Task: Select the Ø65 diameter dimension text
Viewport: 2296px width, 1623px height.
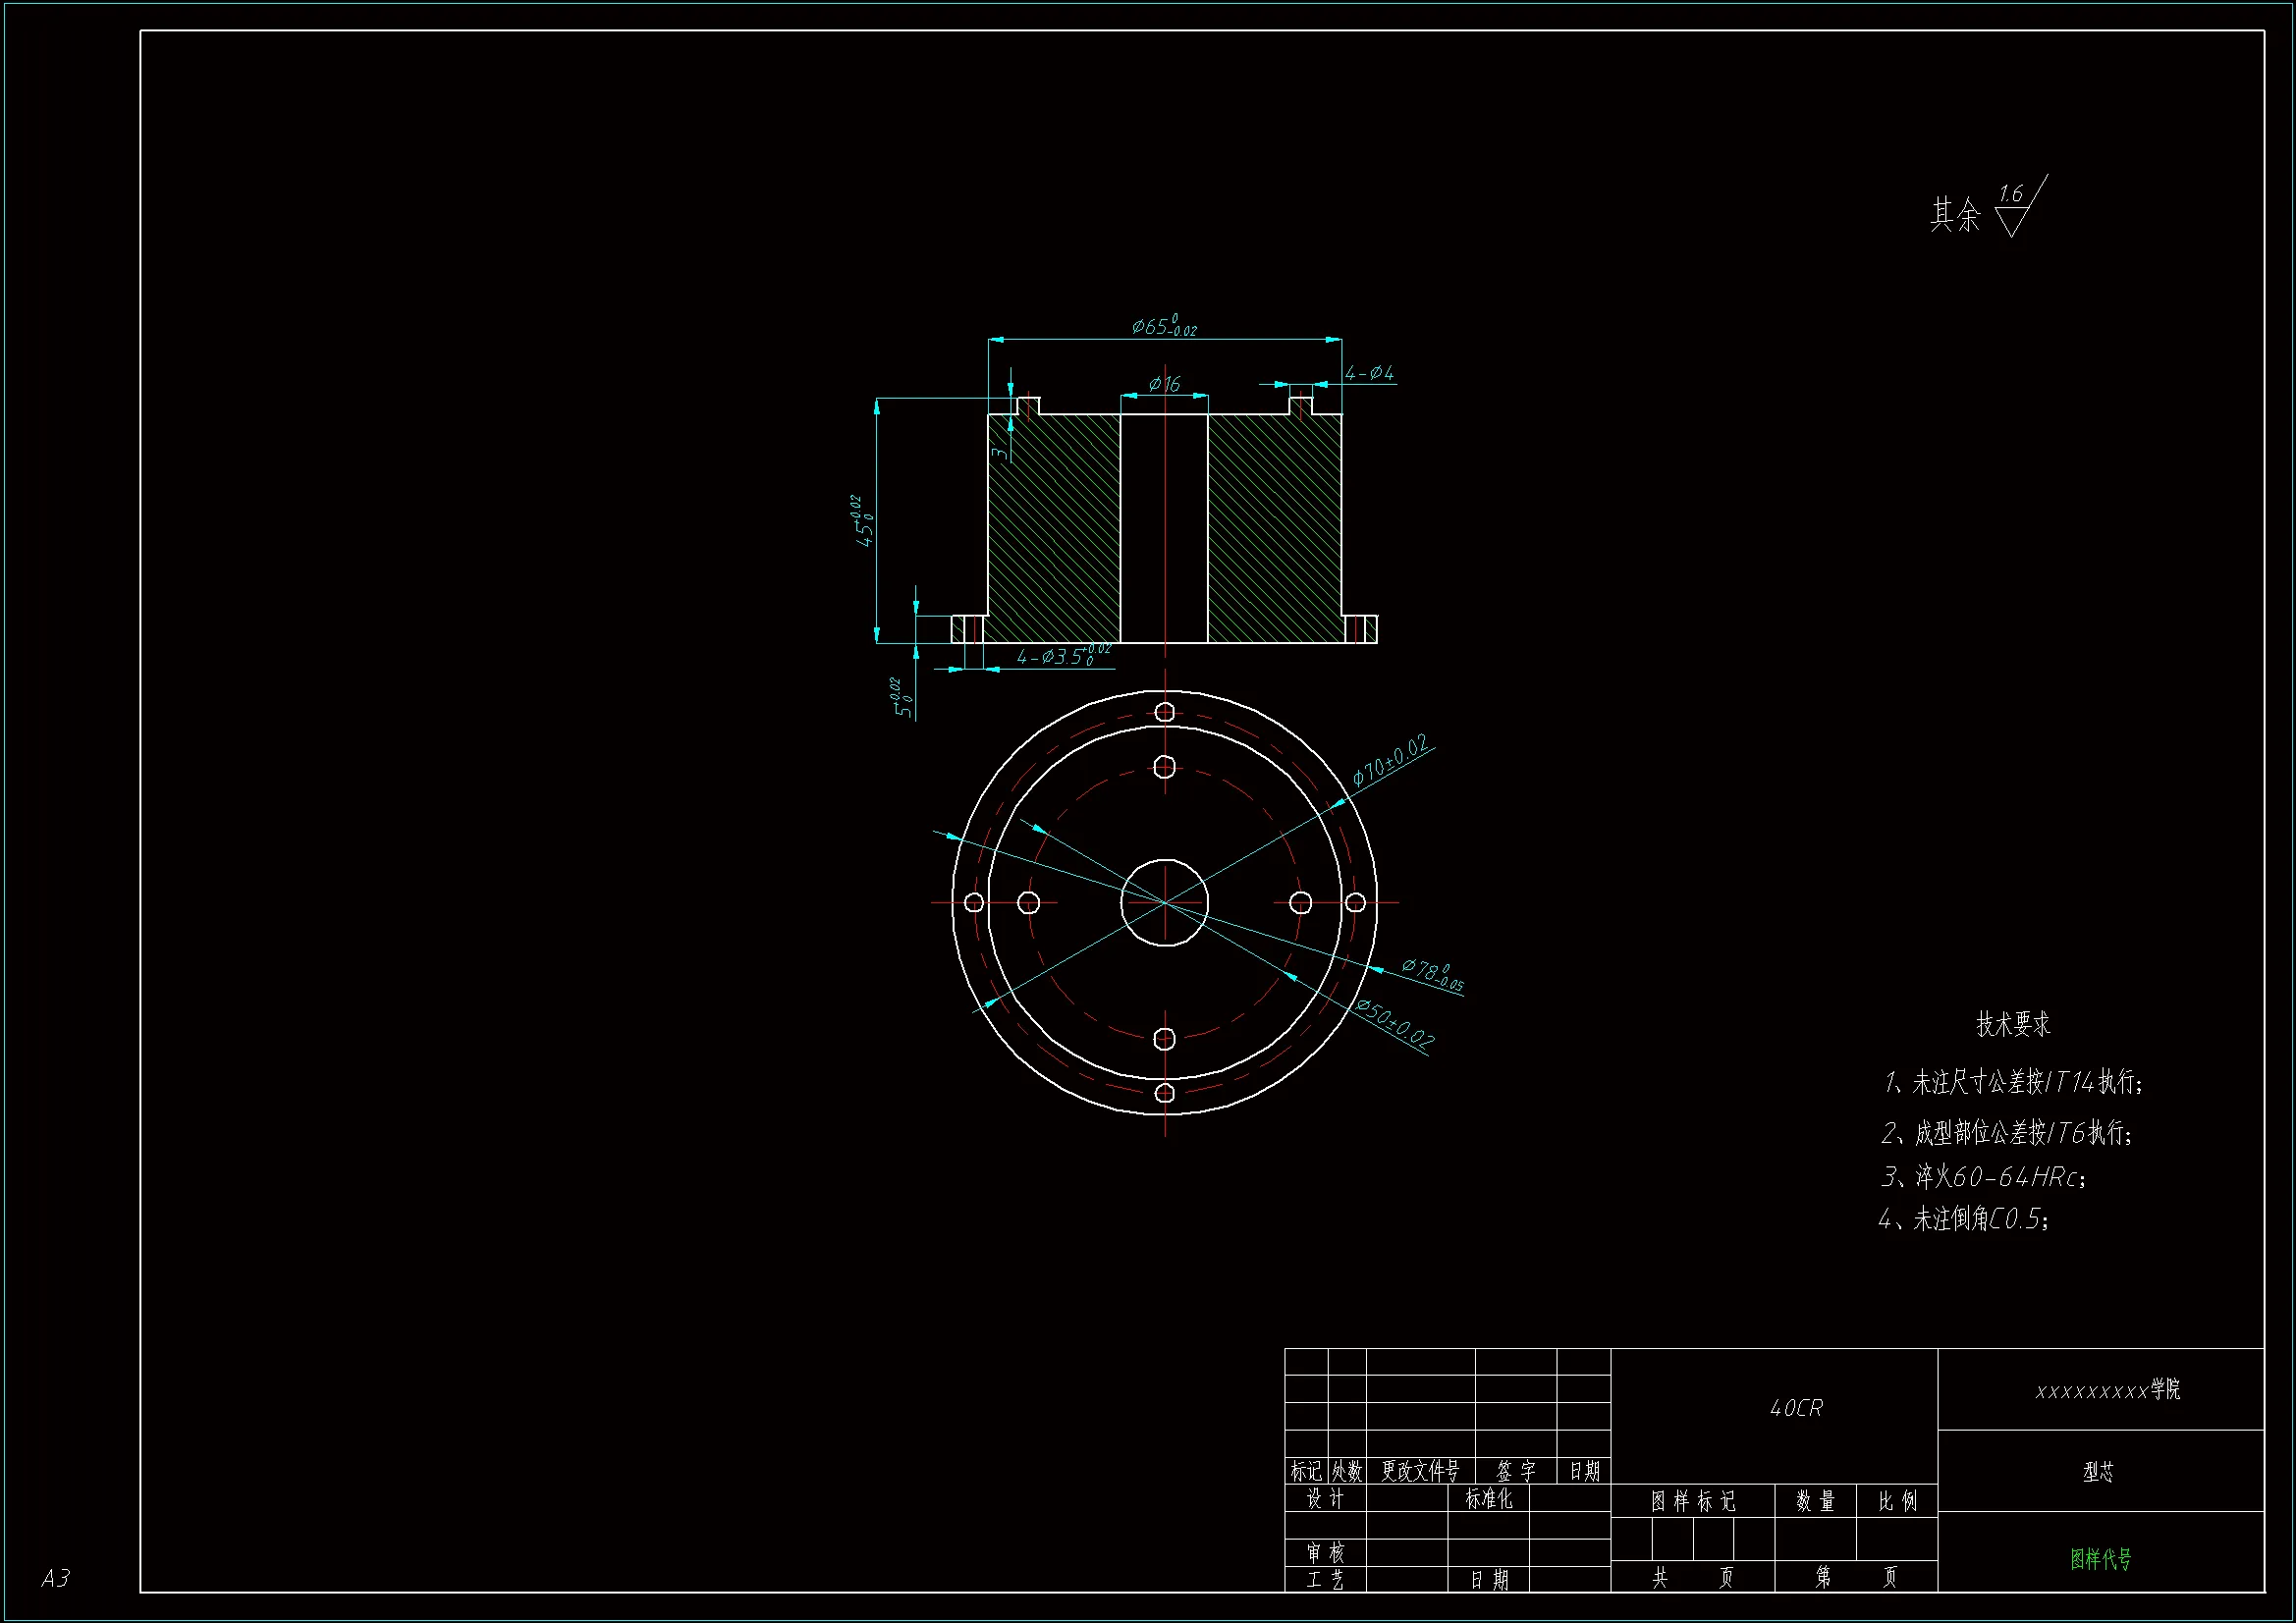Action: point(1163,327)
